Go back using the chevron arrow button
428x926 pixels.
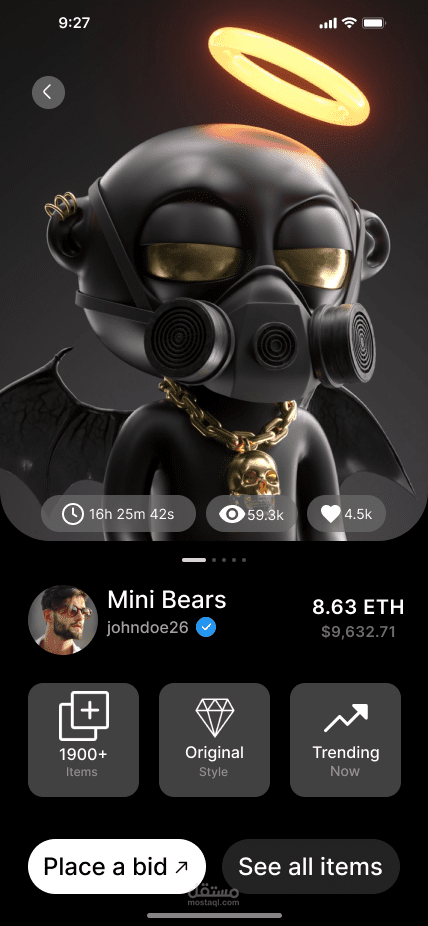click(x=48, y=92)
